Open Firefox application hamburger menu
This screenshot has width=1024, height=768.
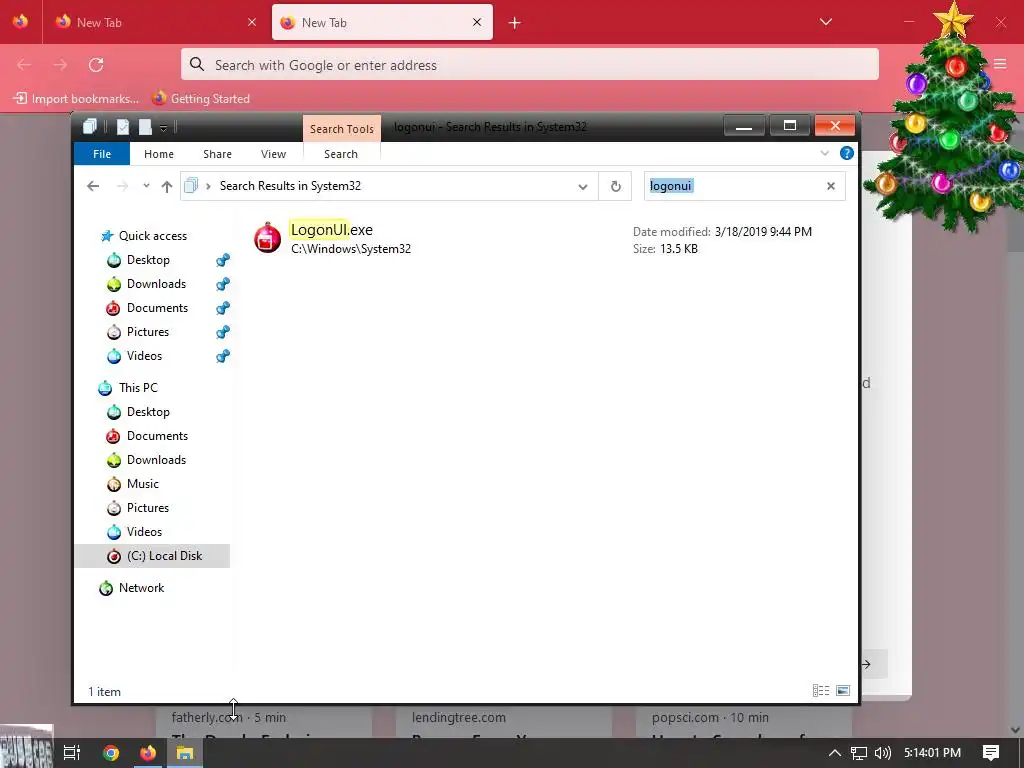pyautogui.click(x=1000, y=64)
